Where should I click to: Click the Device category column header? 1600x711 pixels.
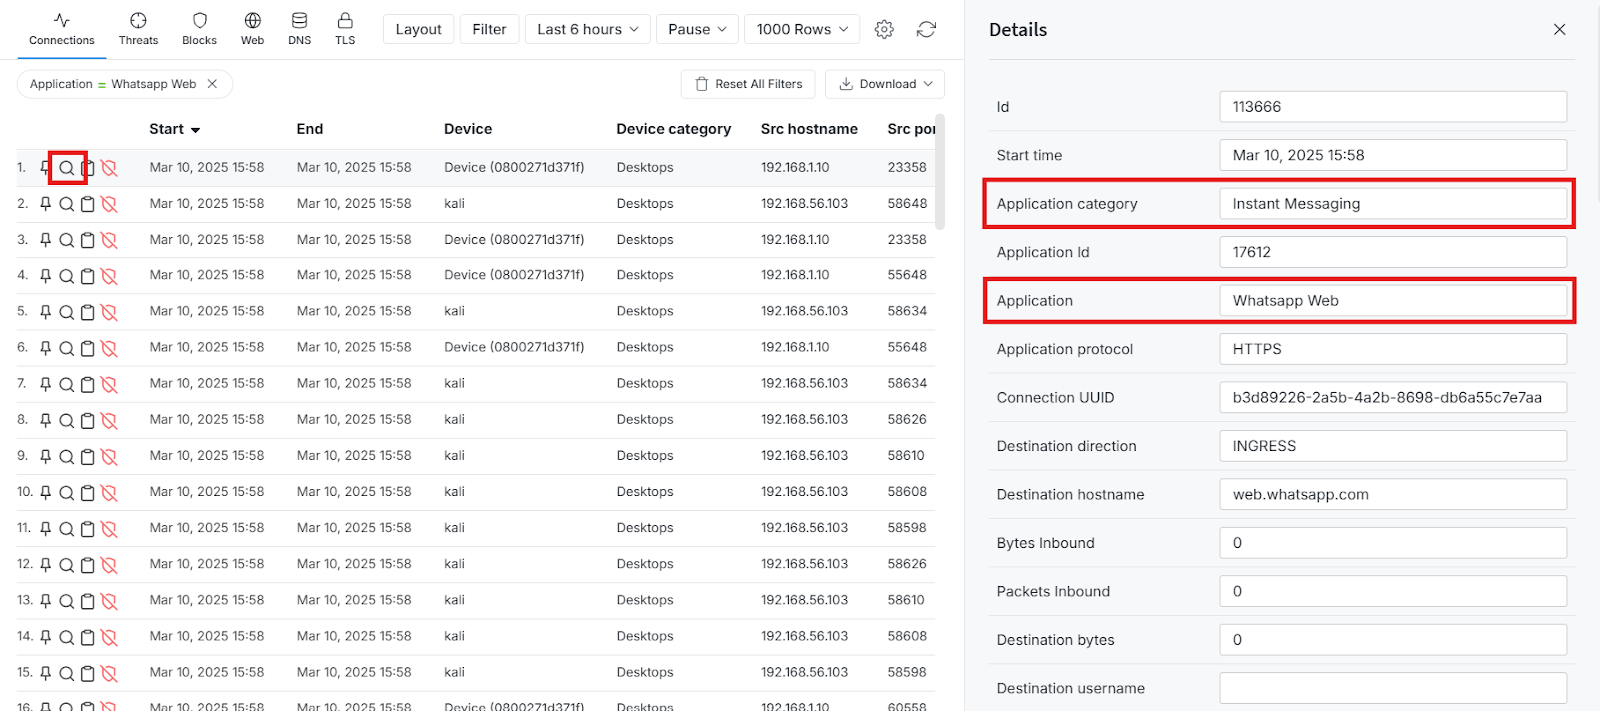coord(673,129)
